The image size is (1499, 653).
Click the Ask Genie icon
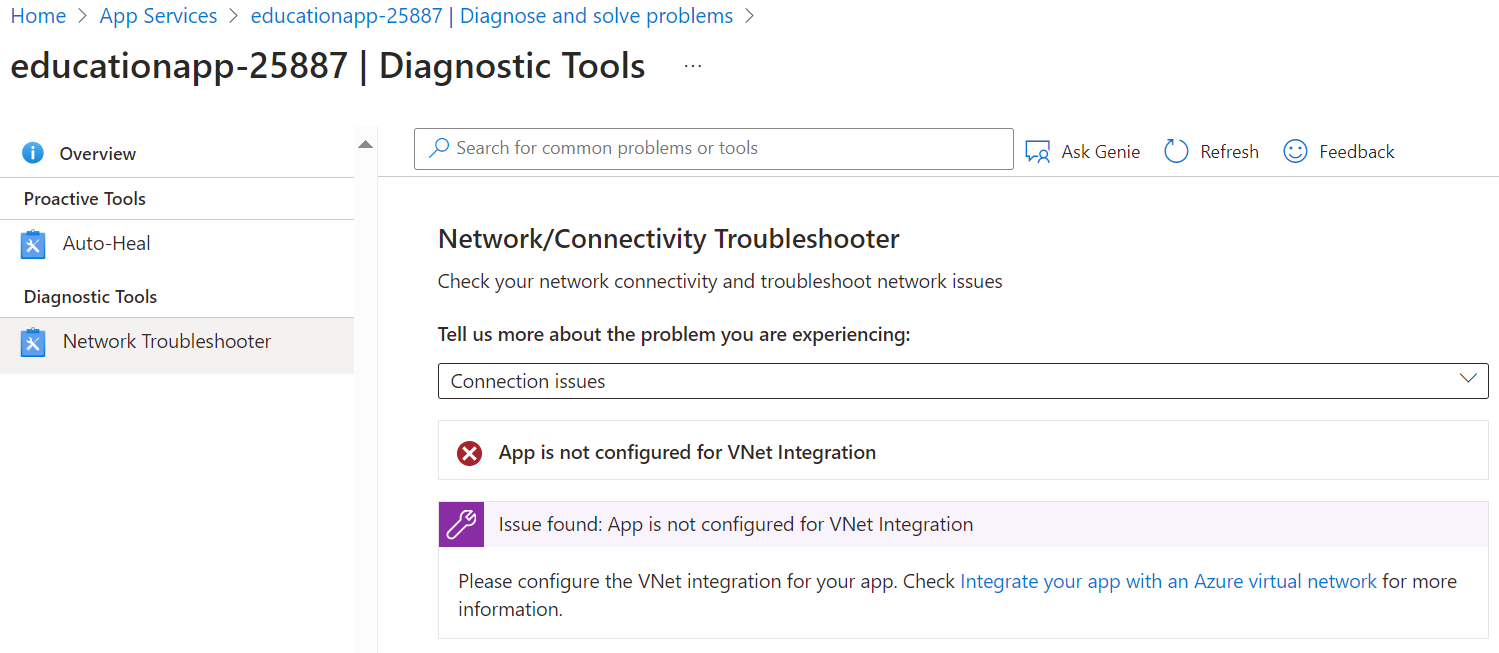click(1038, 152)
